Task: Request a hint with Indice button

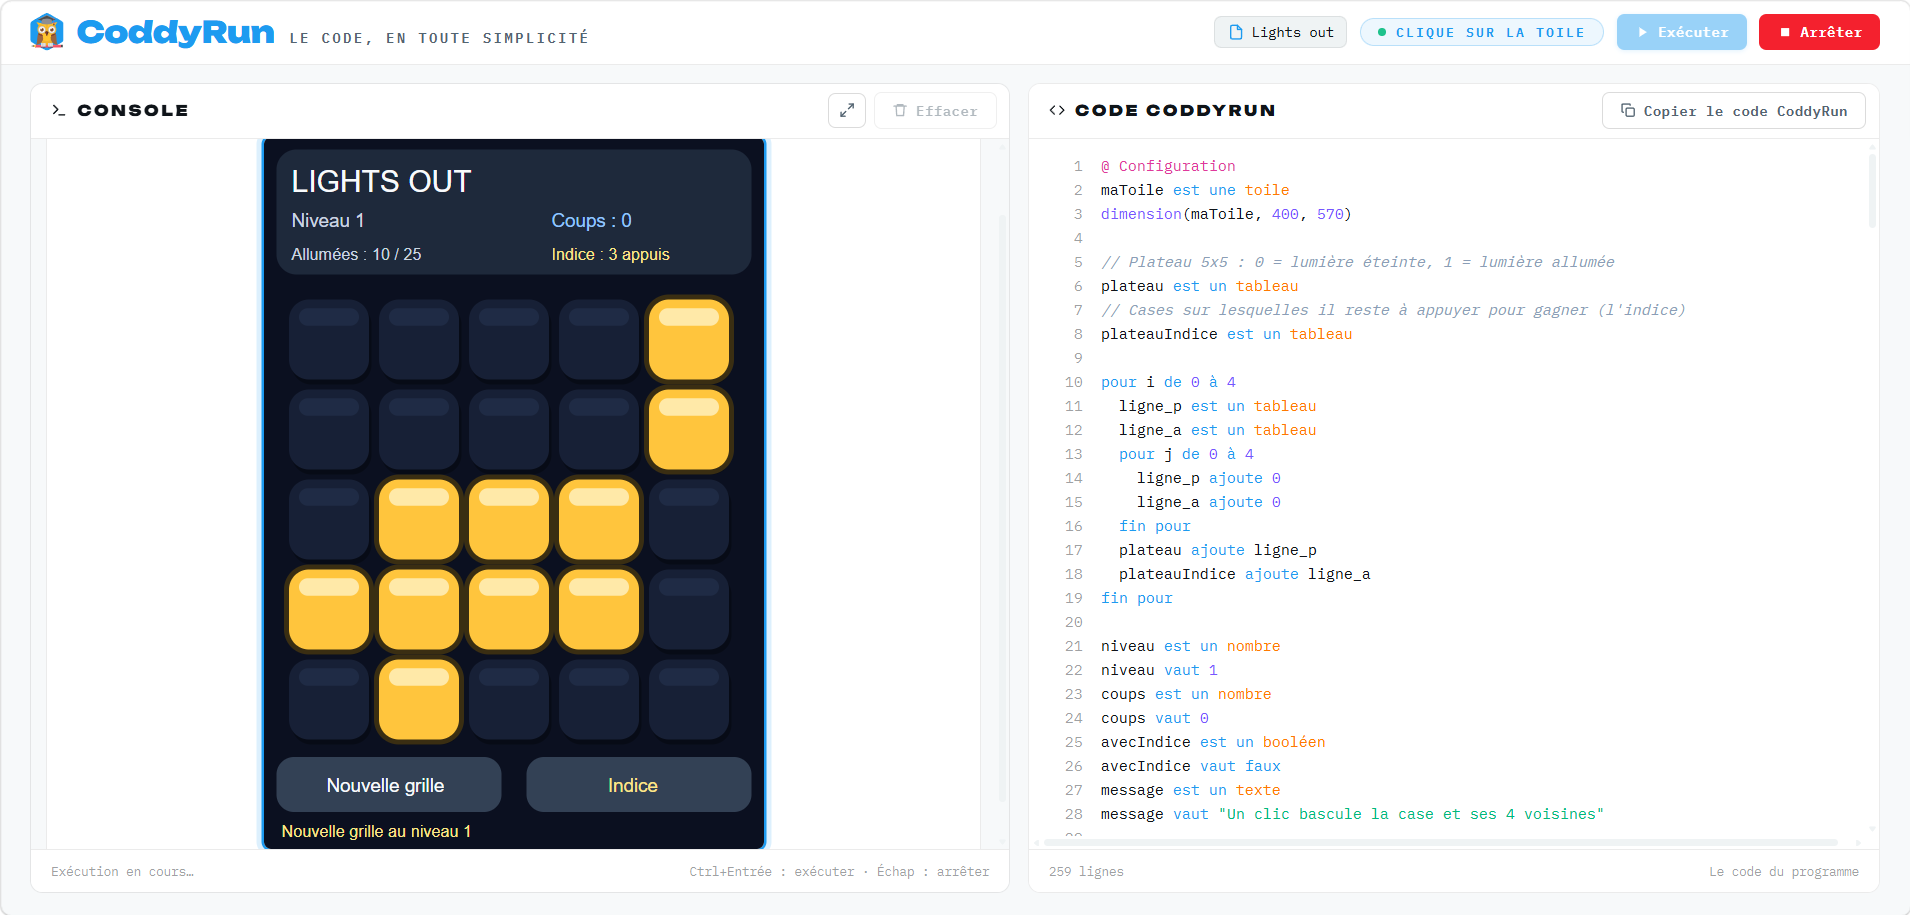Action: (638, 785)
